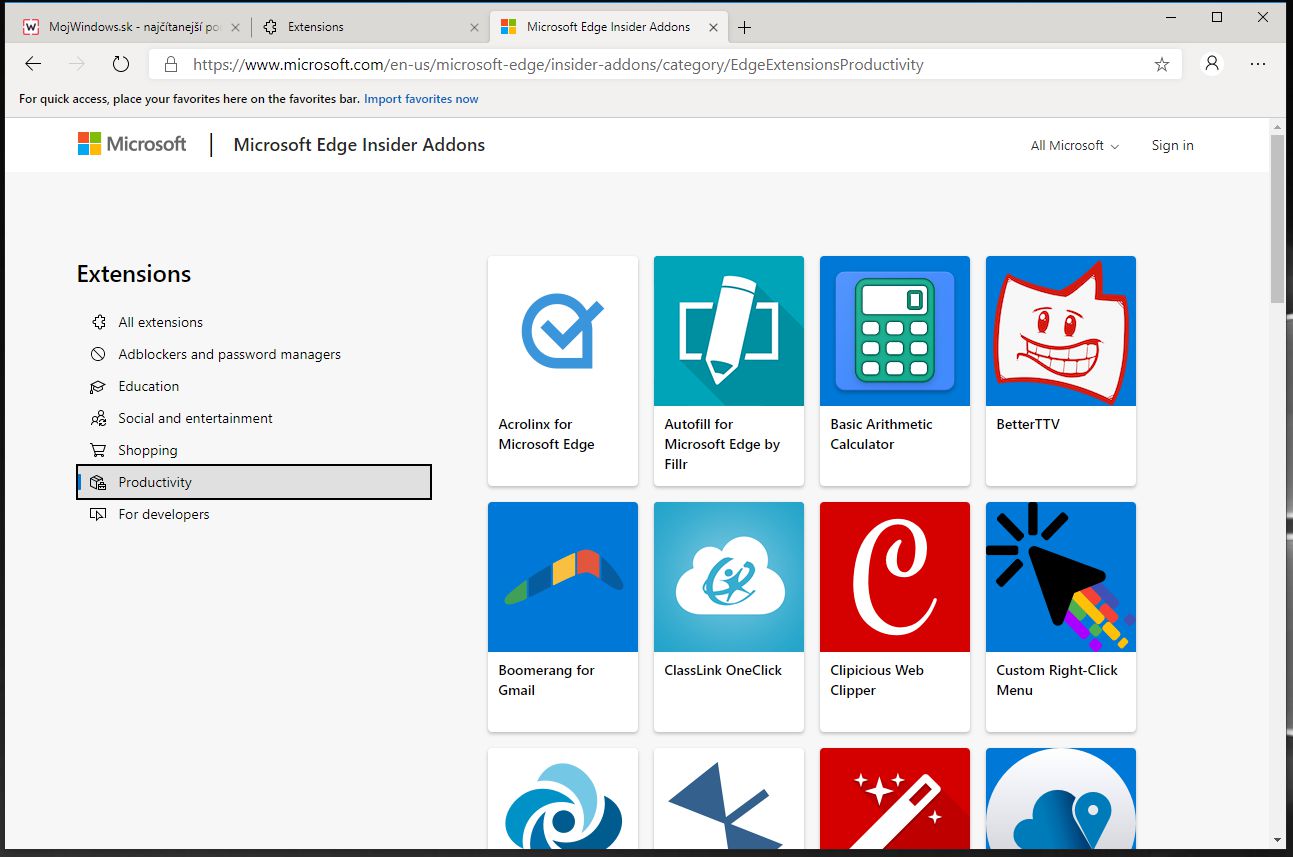The height and width of the screenshot is (857, 1293).
Task: Select Education category
Action: 254,386
